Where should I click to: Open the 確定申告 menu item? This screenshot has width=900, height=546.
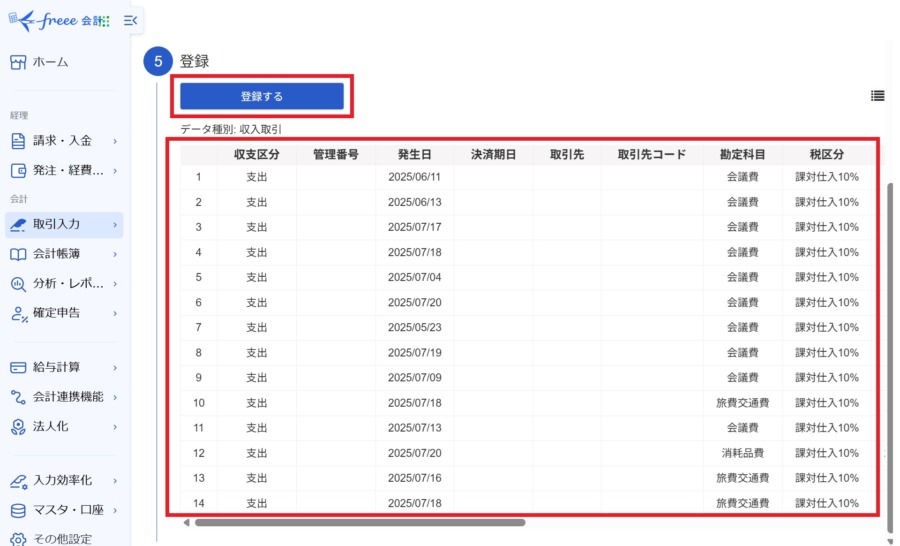[64, 313]
